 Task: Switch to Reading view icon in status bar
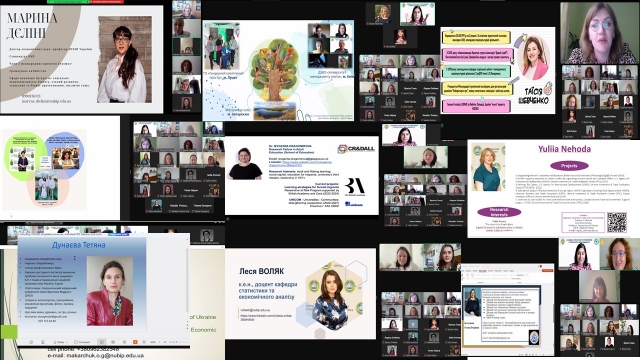click(124, 342)
